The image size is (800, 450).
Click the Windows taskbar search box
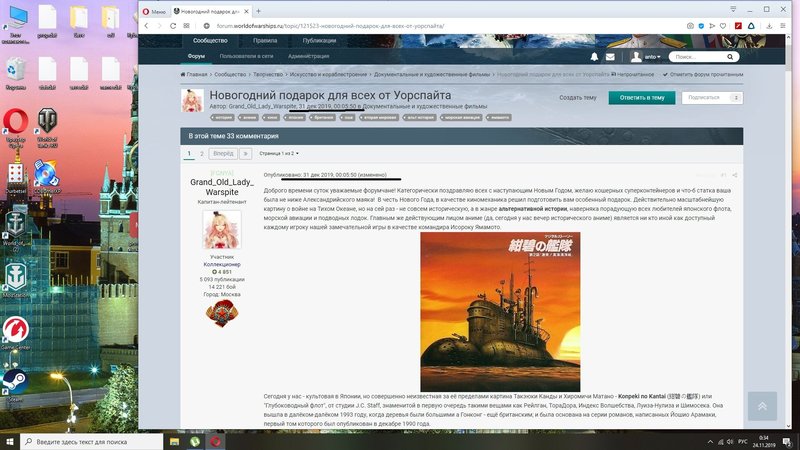[x=91, y=442]
